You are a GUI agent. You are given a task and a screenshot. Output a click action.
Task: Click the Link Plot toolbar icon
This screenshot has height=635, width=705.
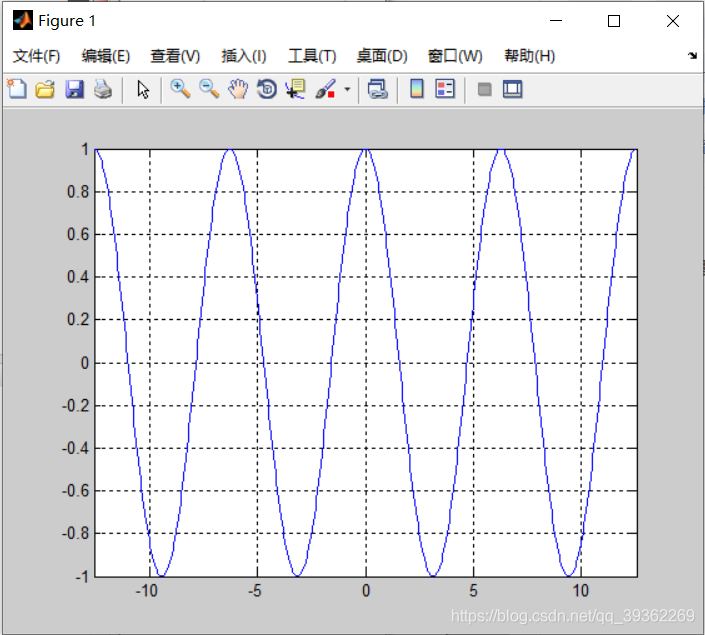[x=378, y=89]
